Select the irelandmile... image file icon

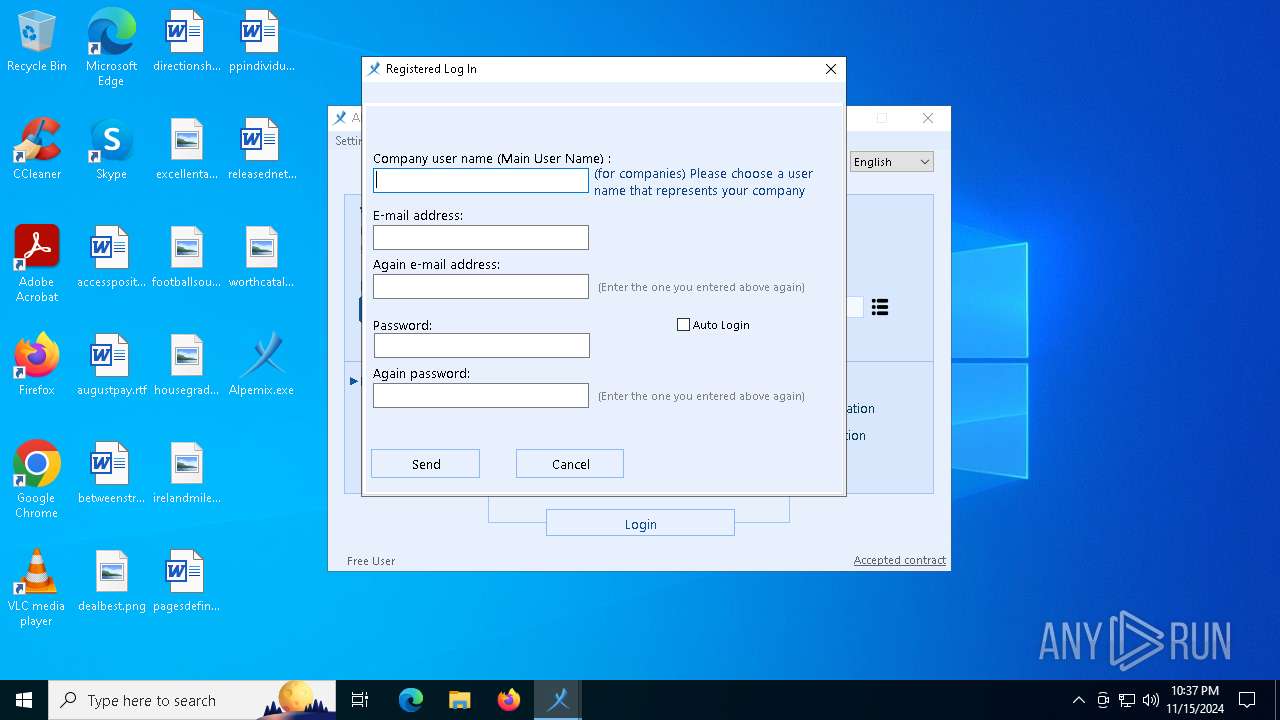point(186,473)
